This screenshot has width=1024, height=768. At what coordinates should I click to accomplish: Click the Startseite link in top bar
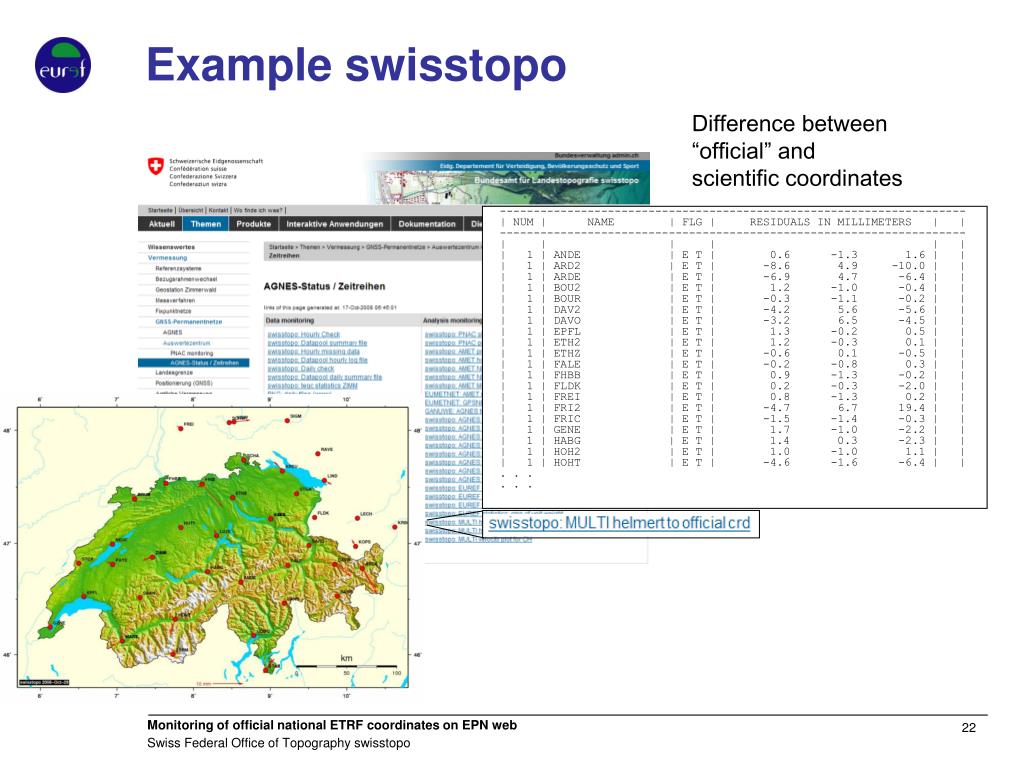[160, 210]
